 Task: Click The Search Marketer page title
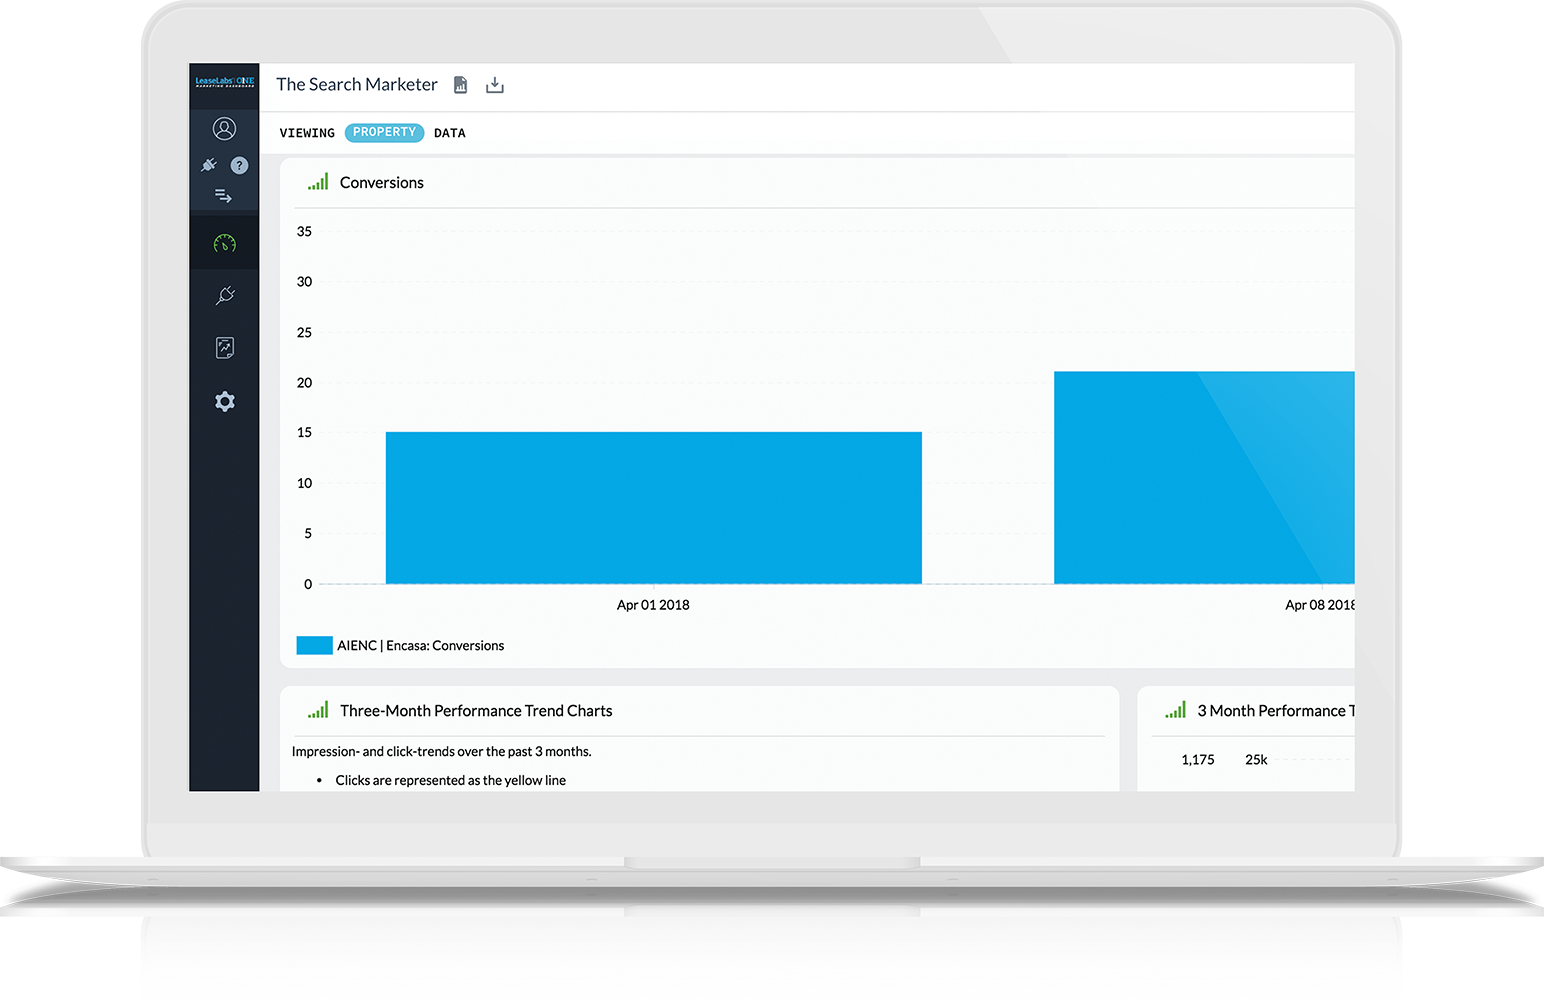[x=357, y=85]
